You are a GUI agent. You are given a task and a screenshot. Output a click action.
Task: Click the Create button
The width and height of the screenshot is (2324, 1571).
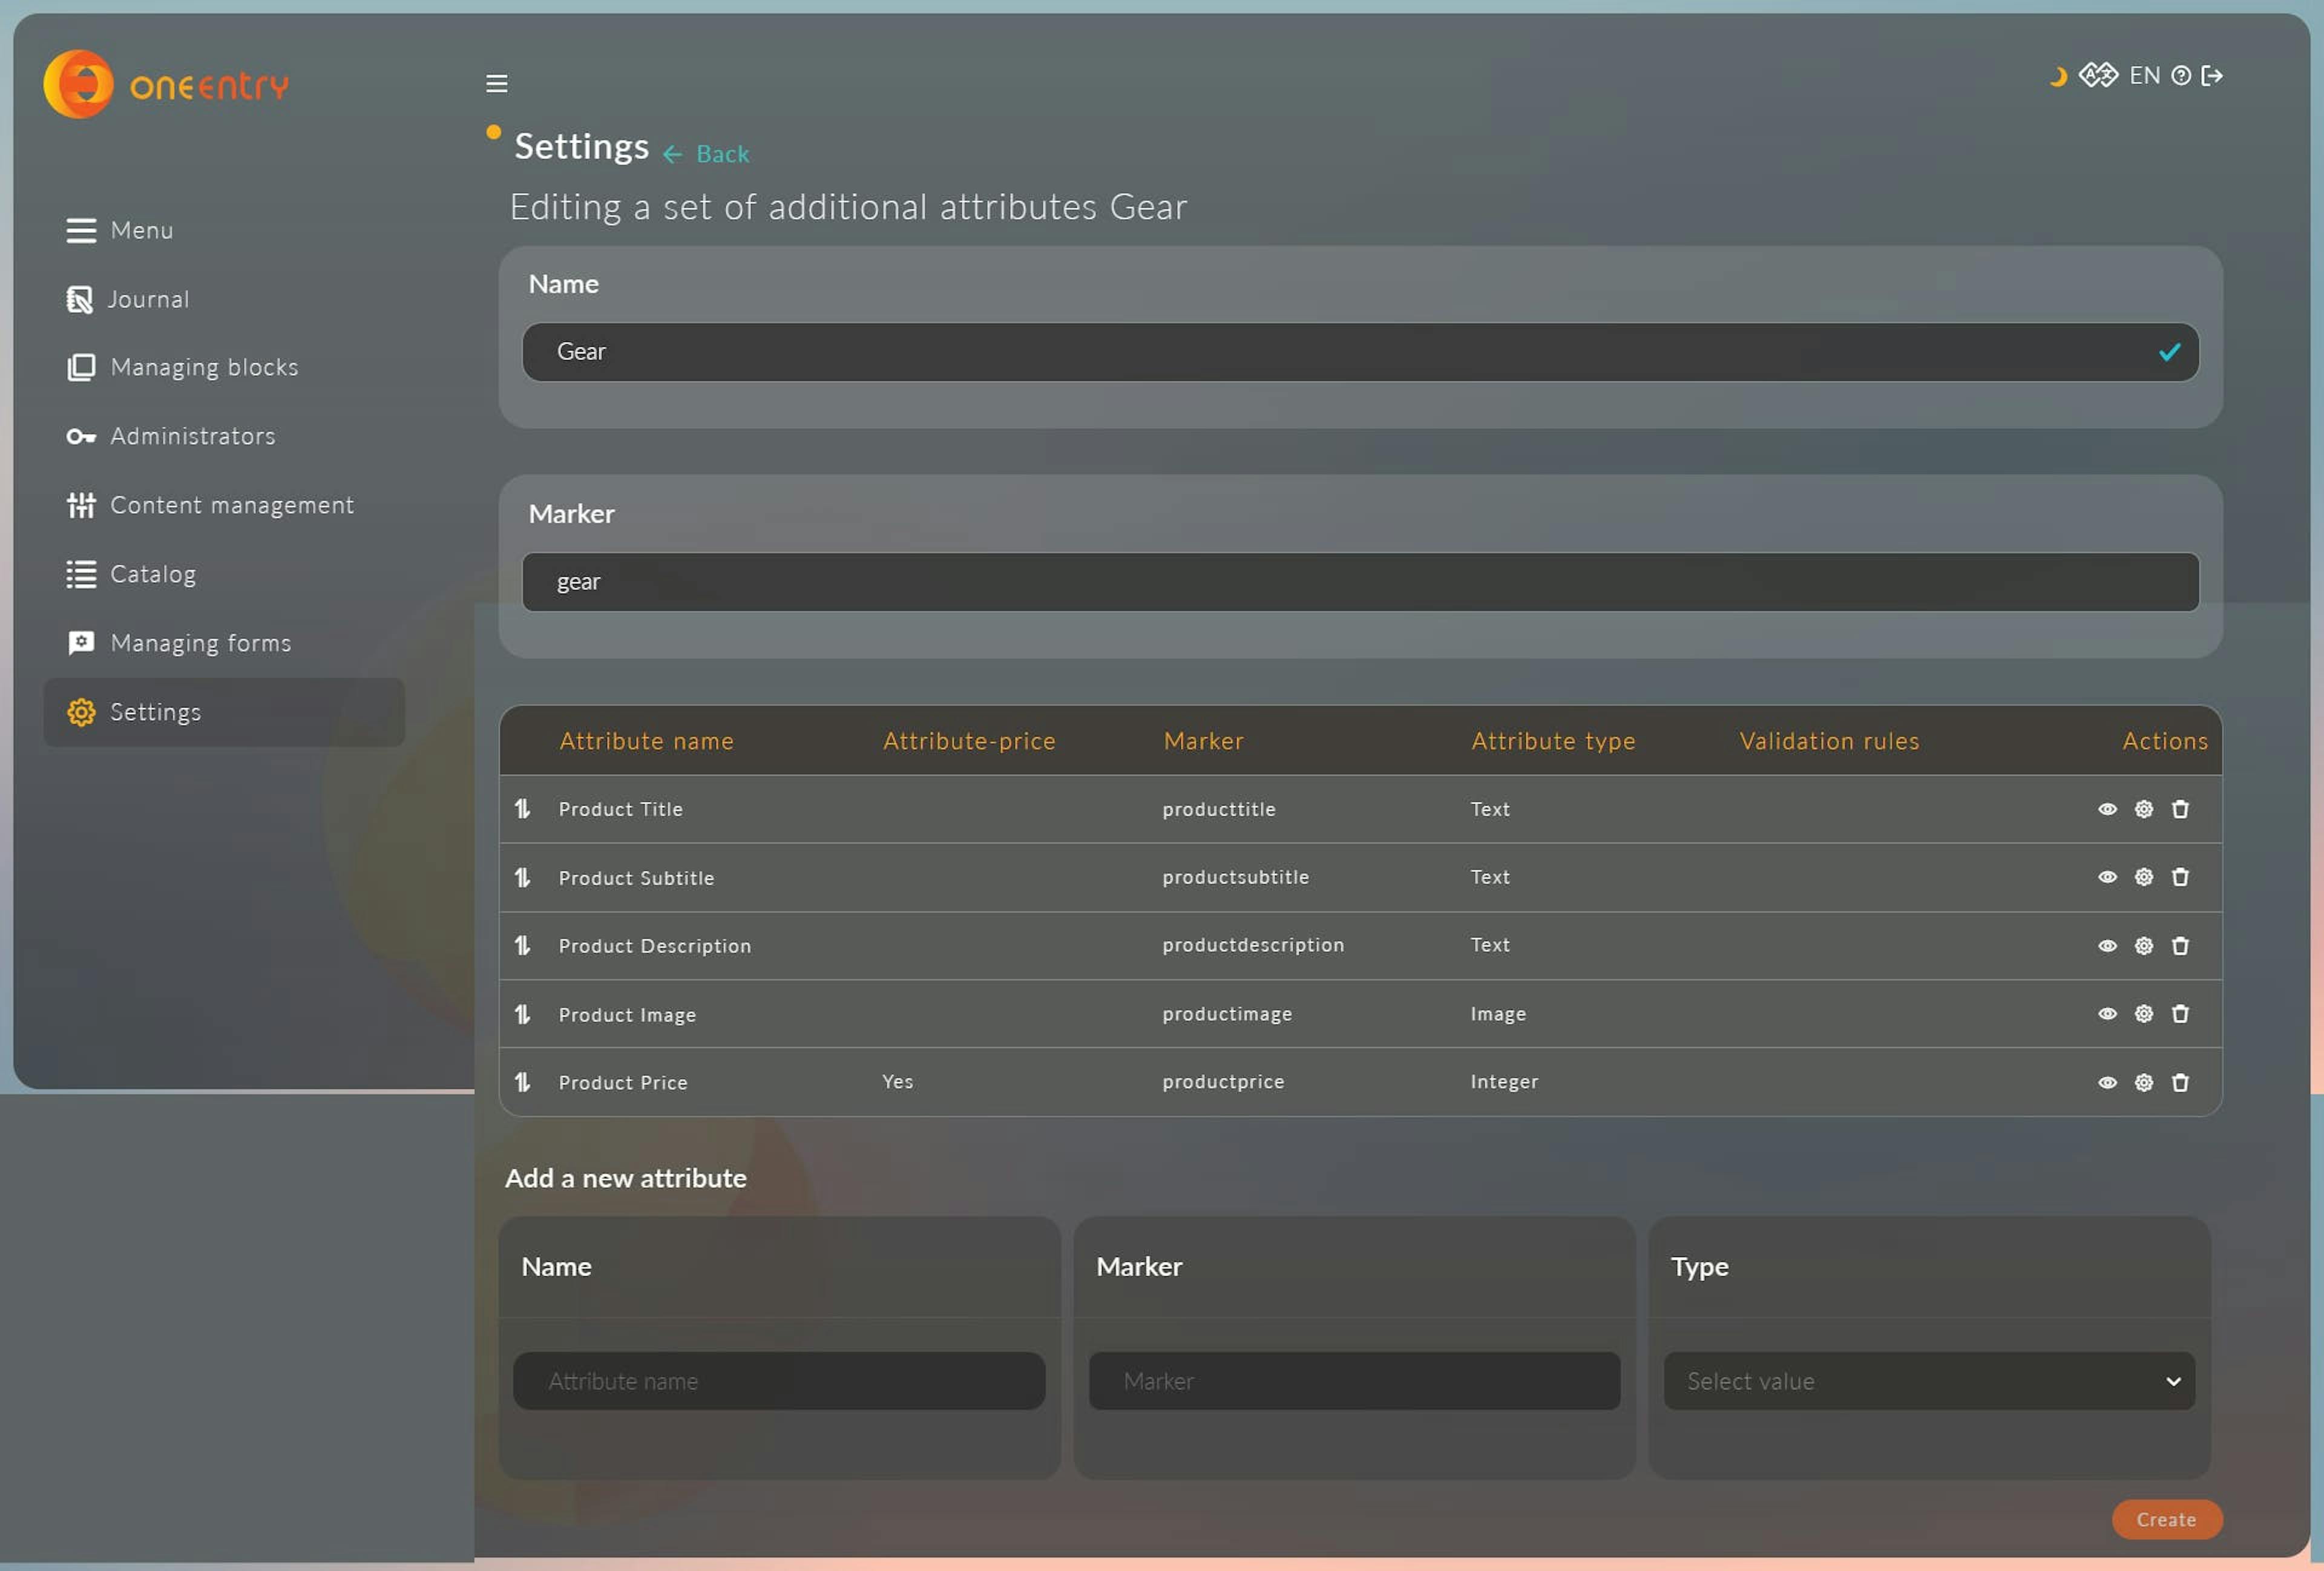click(2166, 1518)
